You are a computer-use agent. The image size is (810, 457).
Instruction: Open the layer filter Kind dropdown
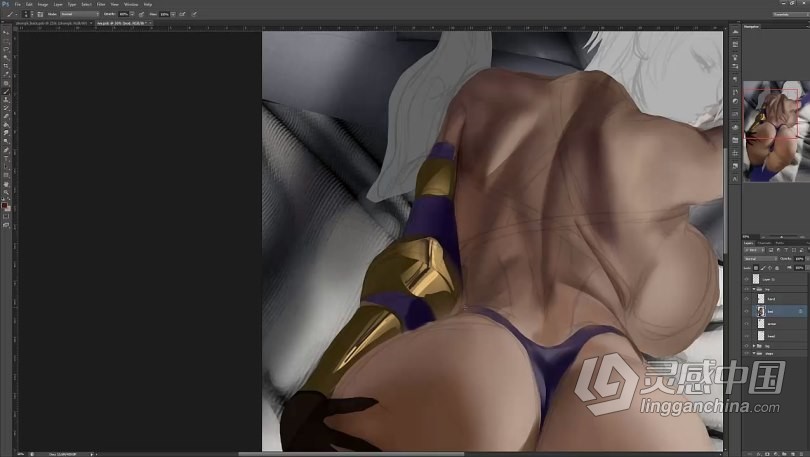pos(753,250)
